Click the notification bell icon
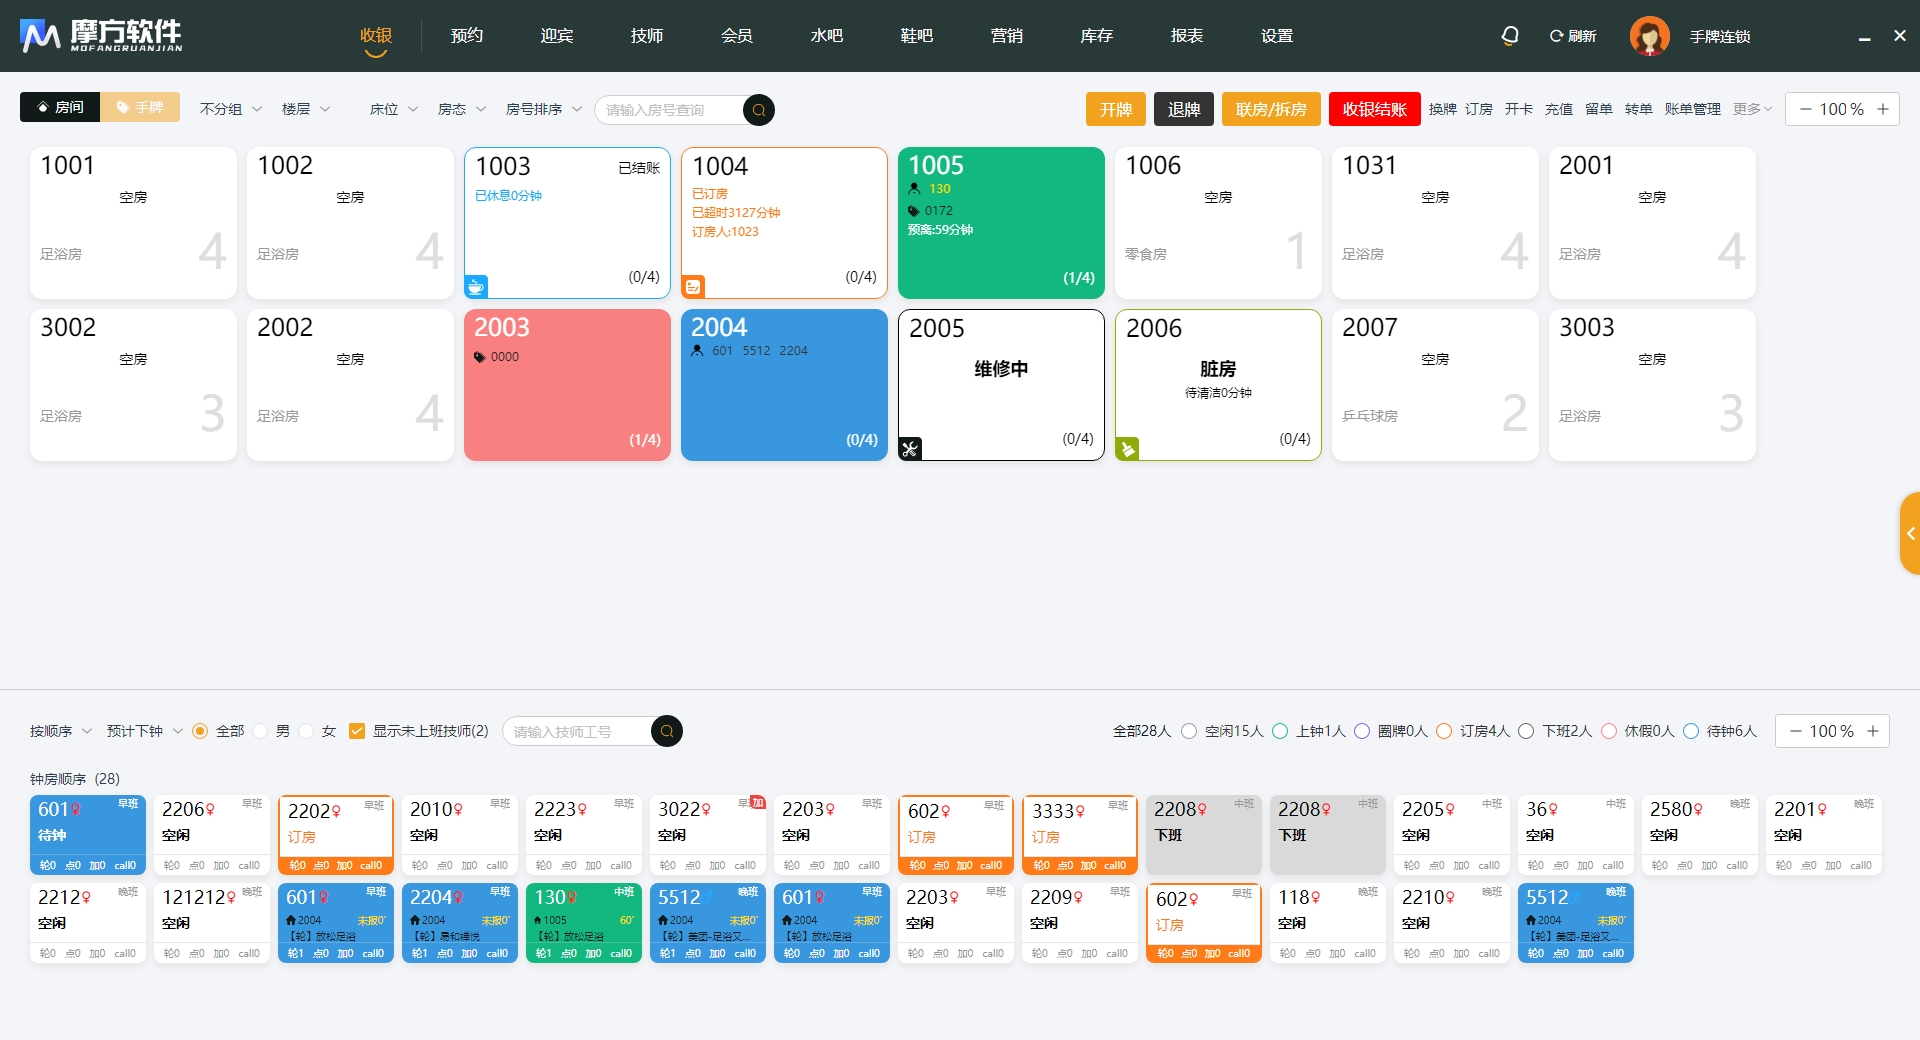This screenshot has width=1920, height=1040. click(x=1510, y=36)
